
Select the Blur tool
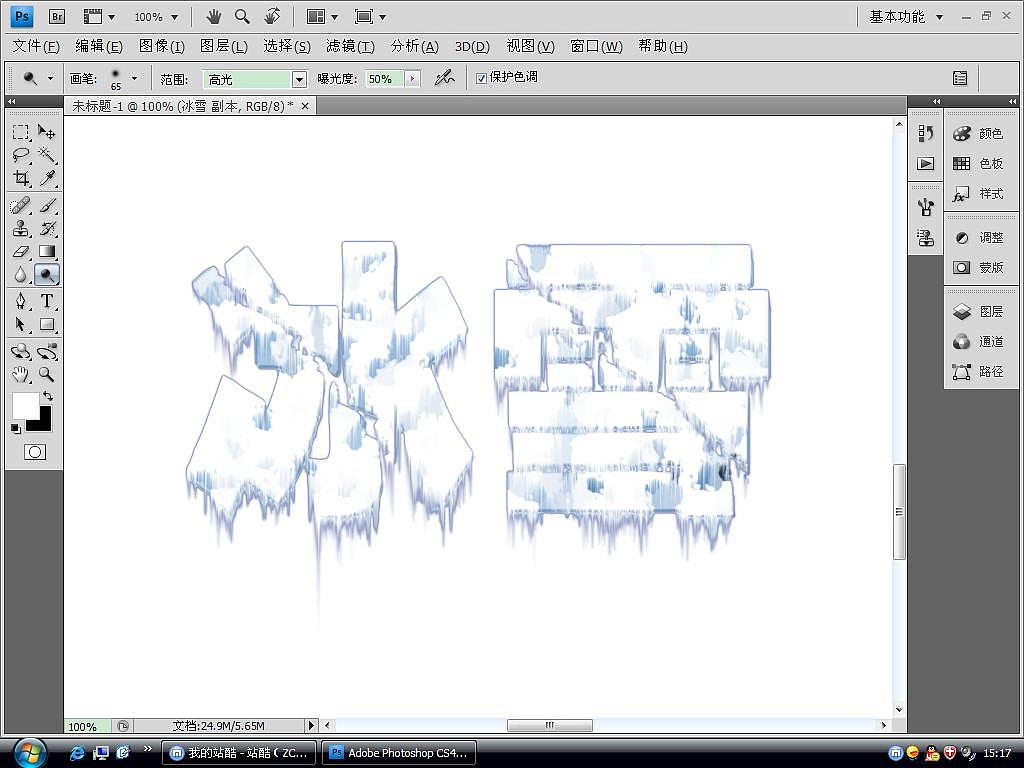click(x=21, y=274)
